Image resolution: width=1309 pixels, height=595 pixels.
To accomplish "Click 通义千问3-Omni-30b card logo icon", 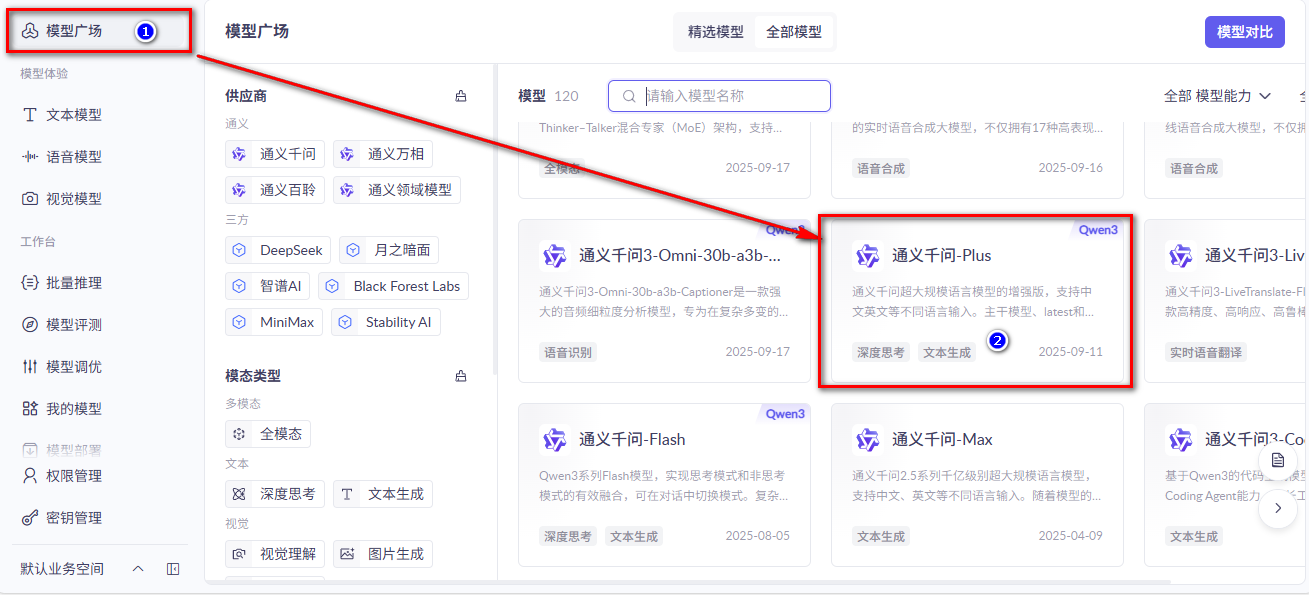I will pos(553,256).
